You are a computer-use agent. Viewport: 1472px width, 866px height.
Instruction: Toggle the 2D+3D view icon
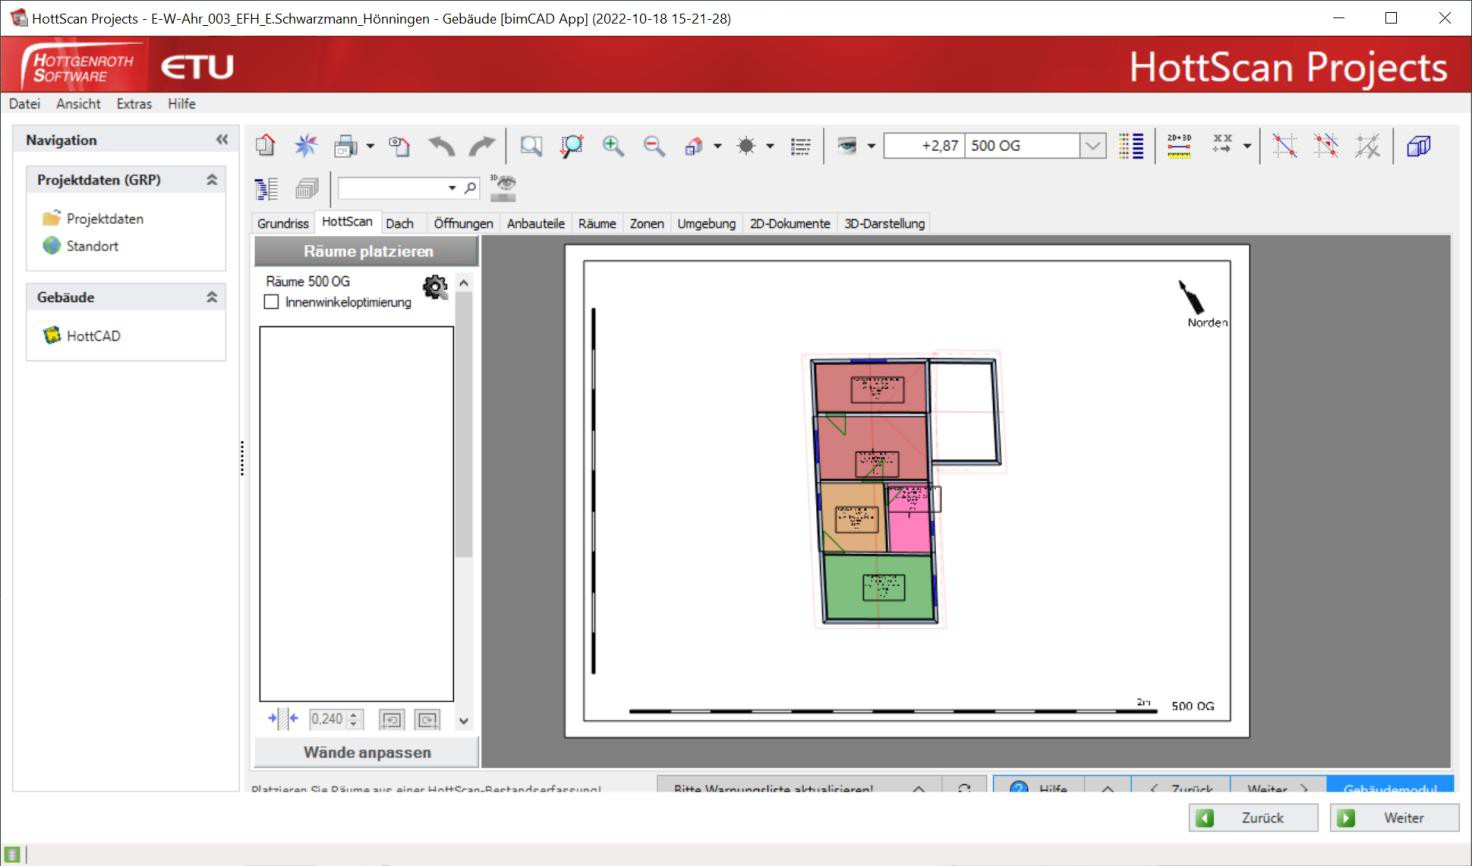1179,146
